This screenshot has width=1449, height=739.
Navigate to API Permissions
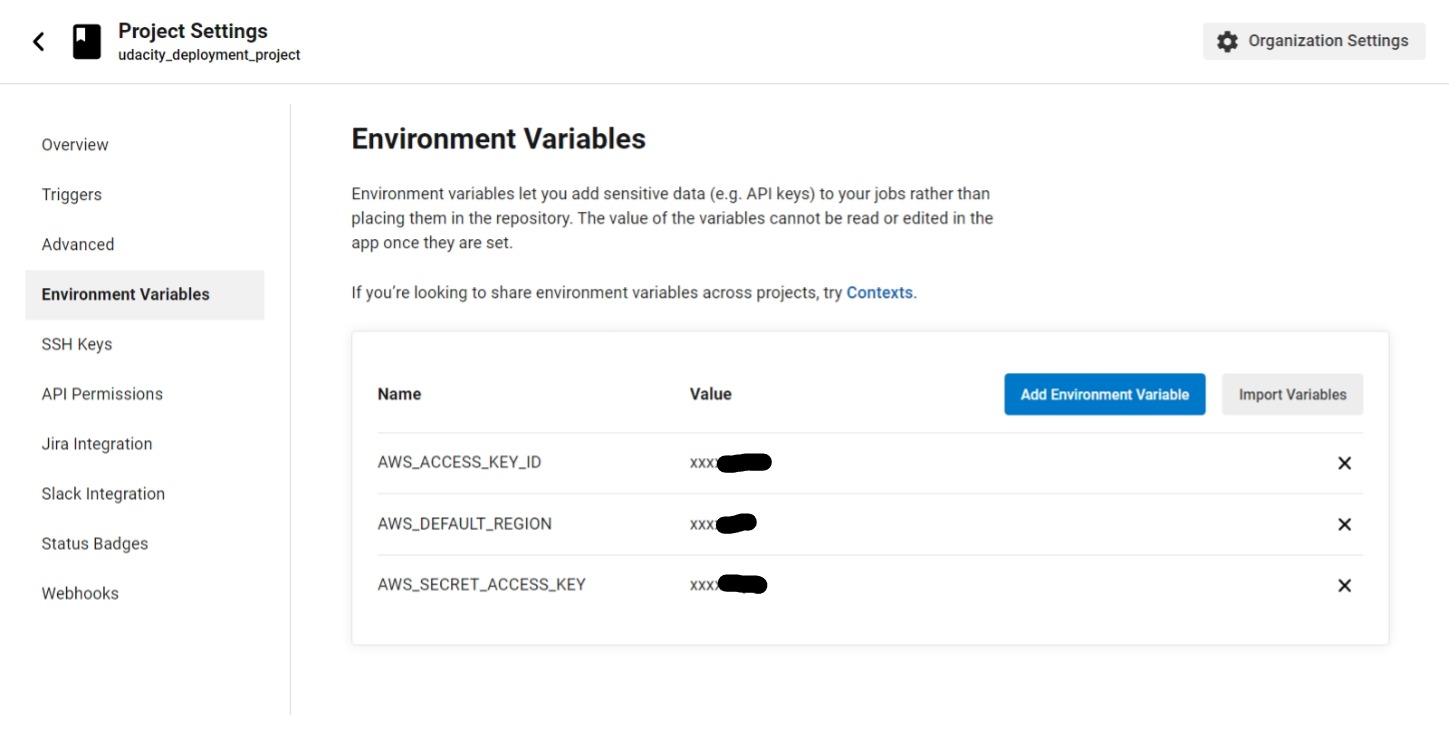pyautogui.click(x=102, y=394)
